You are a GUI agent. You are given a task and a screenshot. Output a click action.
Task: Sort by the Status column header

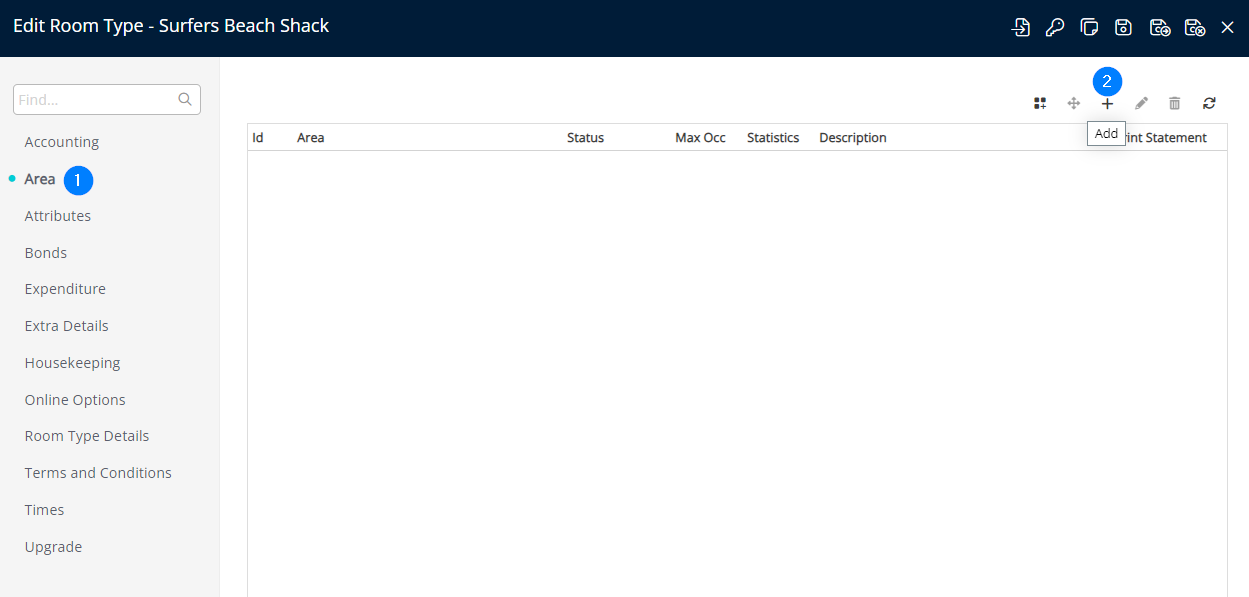click(585, 138)
